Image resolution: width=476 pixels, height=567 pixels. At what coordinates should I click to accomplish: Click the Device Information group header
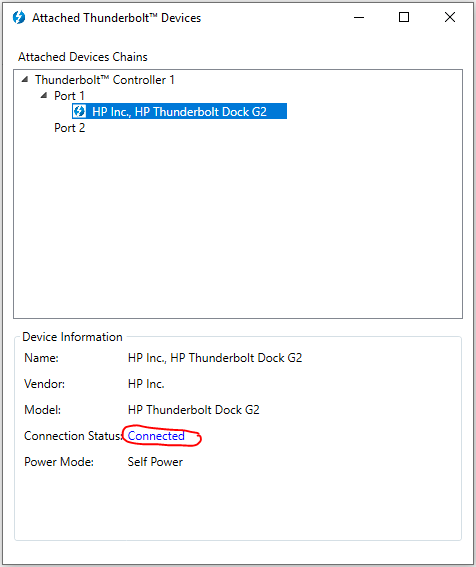pos(72,337)
